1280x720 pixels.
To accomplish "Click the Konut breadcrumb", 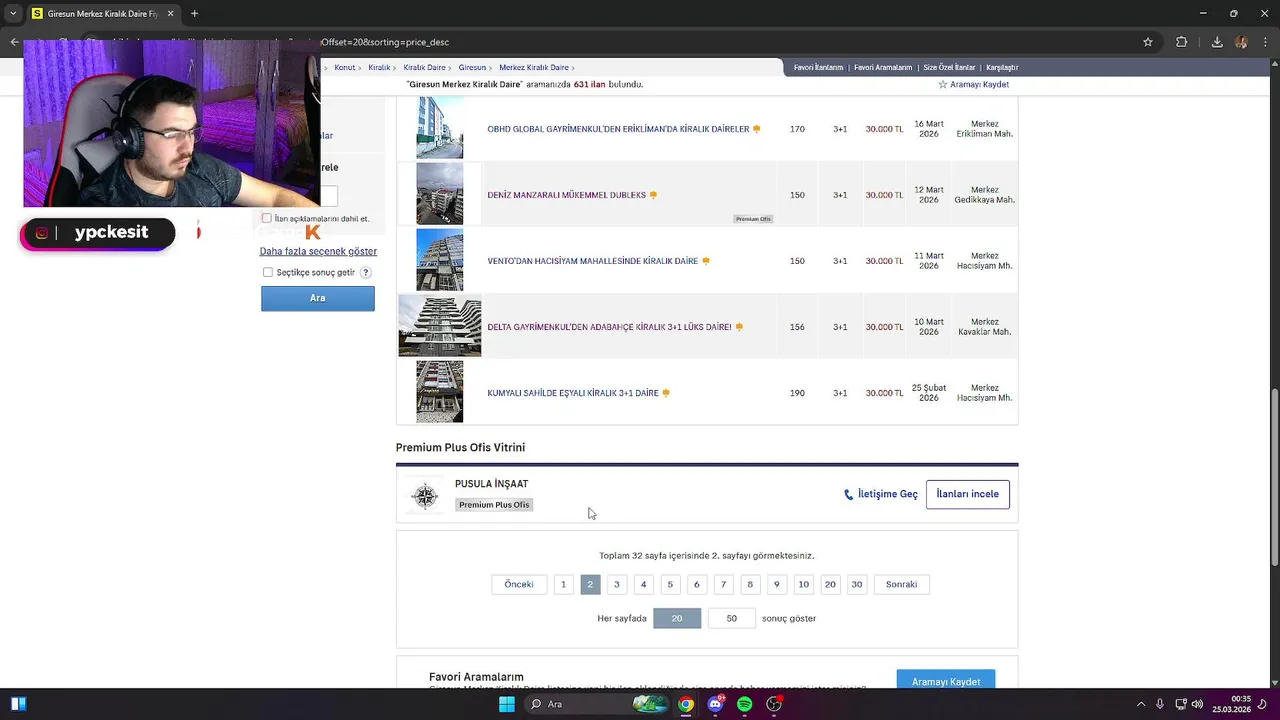I will click(x=345, y=68).
